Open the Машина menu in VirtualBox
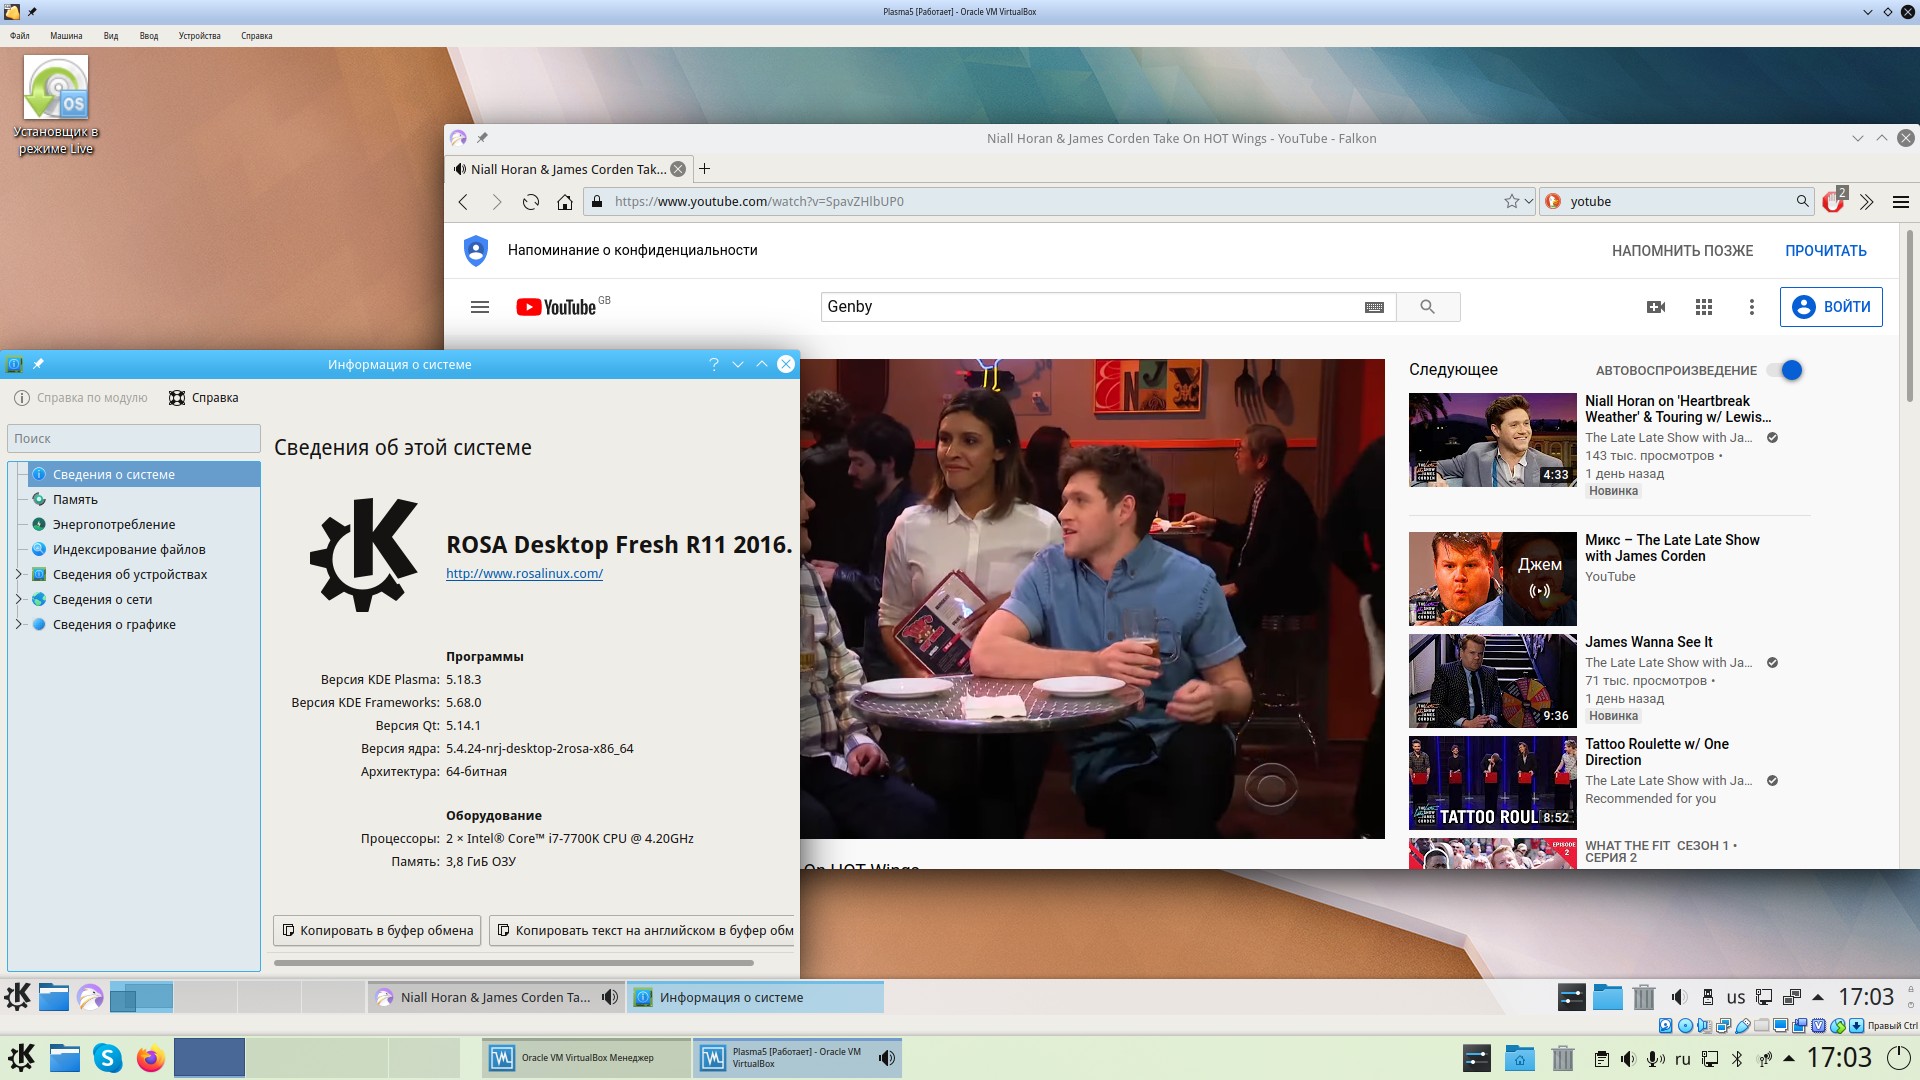This screenshot has width=1920, height=1080. 66,36
